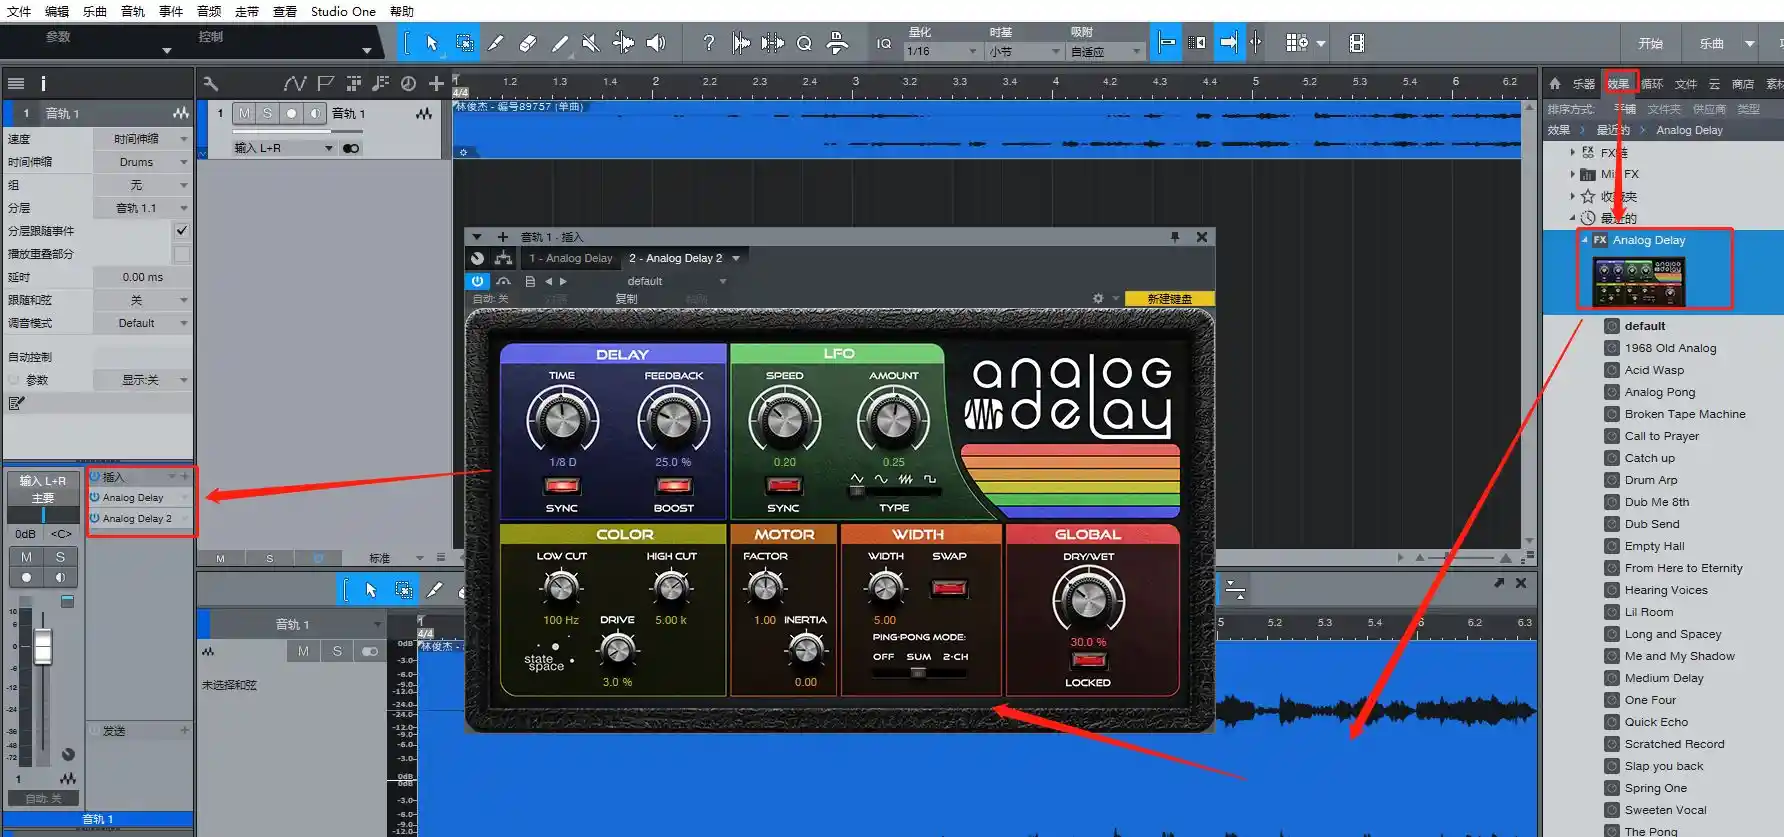Click the 复制 button in plugin header
Image resolution: width=1784 pixels, height=837 pixels.
[626, 298]
